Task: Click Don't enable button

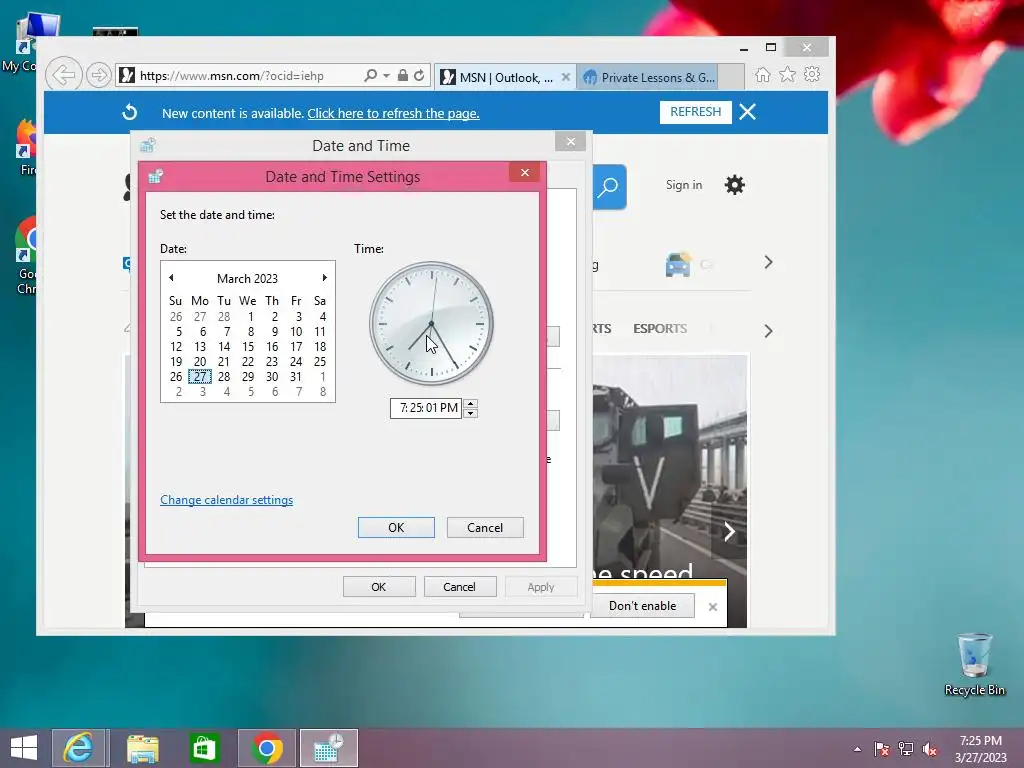Action: [x=643, y=606]
